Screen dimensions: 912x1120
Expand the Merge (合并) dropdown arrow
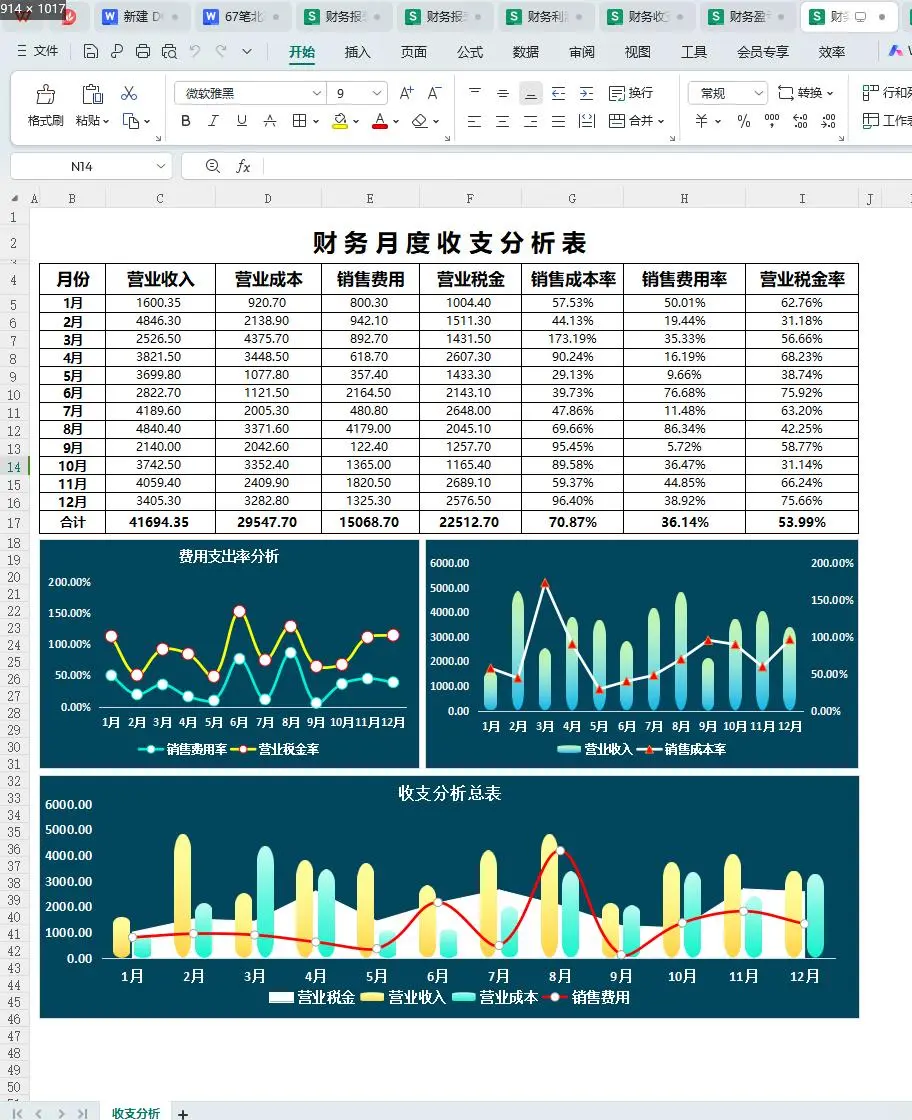[661, 121]
